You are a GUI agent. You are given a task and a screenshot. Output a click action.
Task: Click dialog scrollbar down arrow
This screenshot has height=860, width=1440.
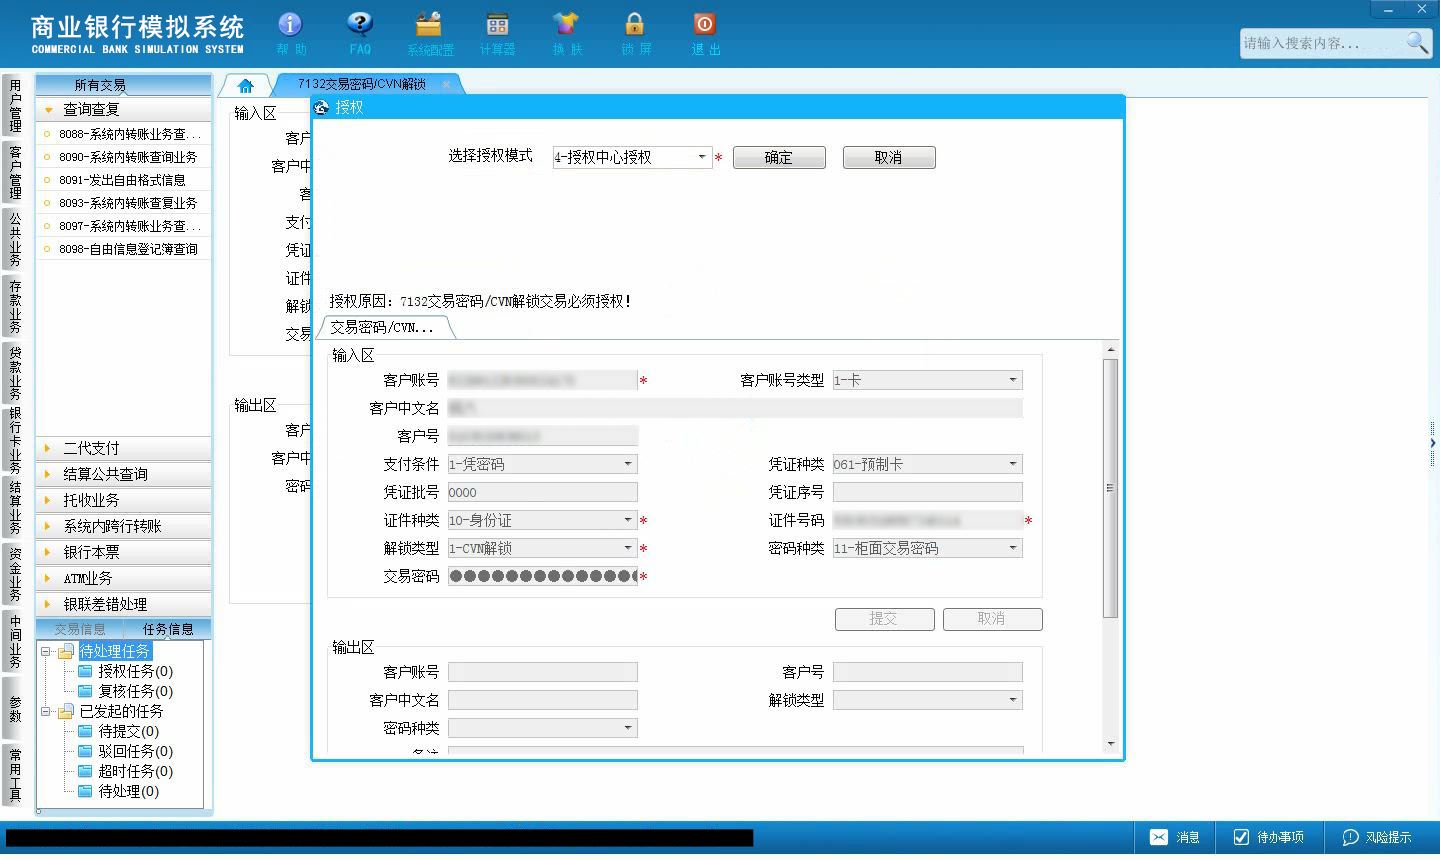(1111, 744)
